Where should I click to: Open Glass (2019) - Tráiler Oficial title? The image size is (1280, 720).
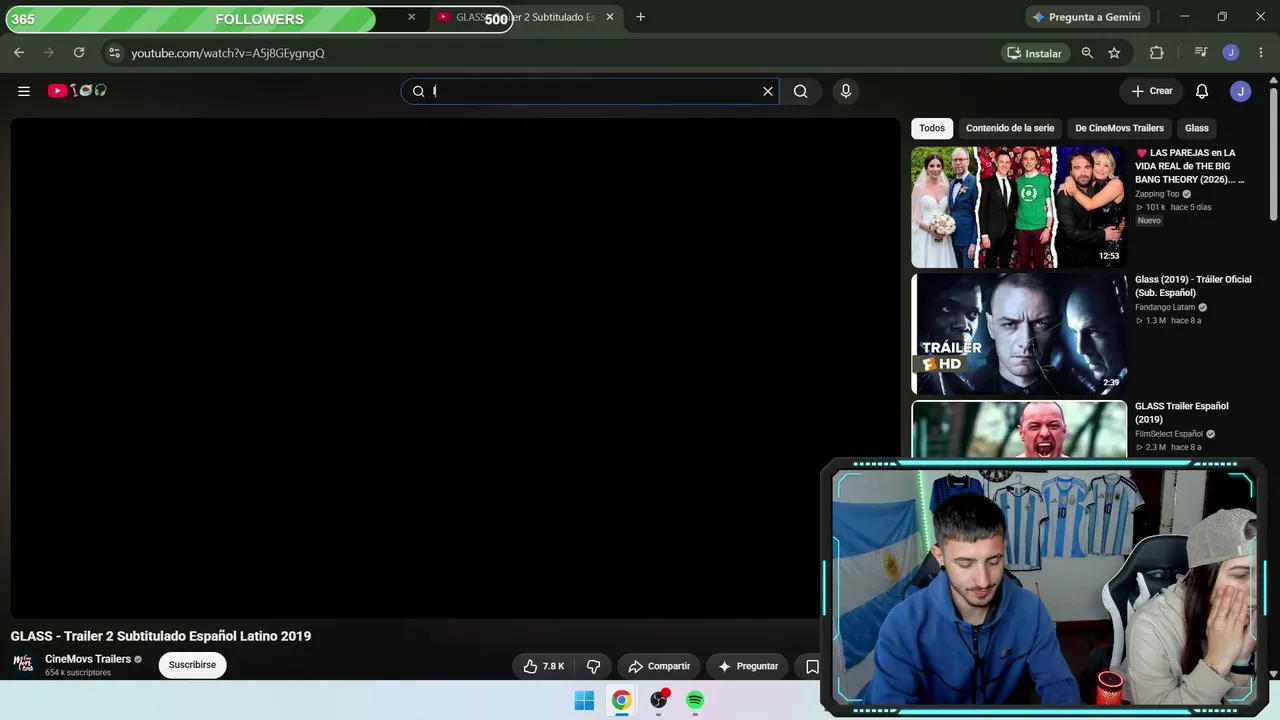point(1193,286)
